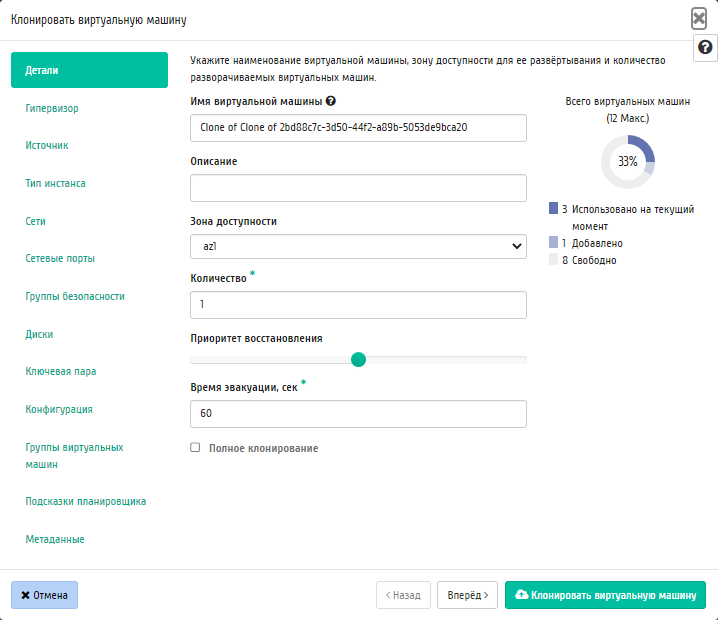Click Клонировать виртуальную машину button

coord(605,595)
